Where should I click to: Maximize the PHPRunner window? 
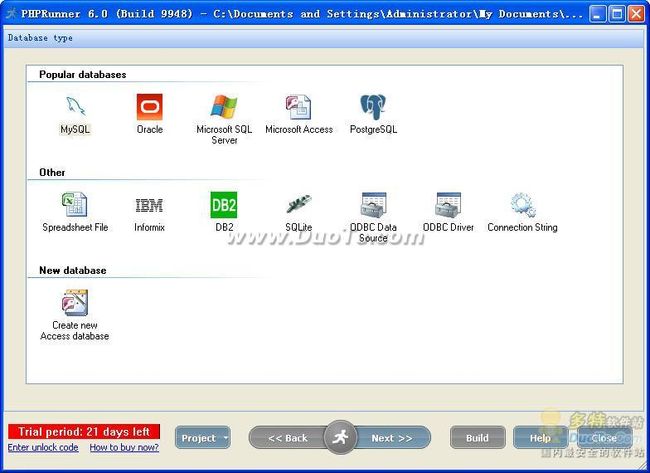pos(616,15)
